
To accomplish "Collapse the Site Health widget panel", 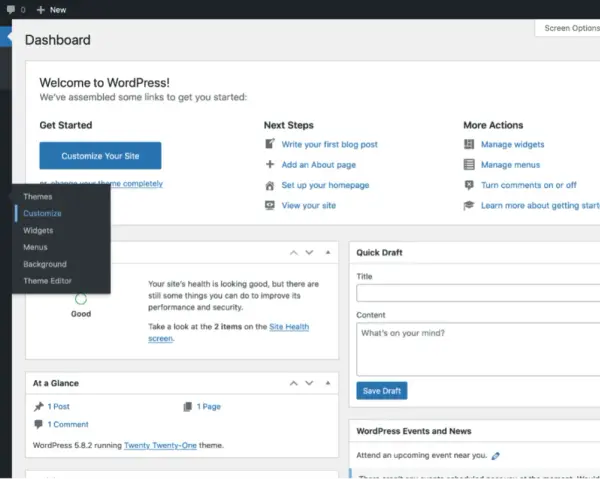I will (x=328, y=253).
